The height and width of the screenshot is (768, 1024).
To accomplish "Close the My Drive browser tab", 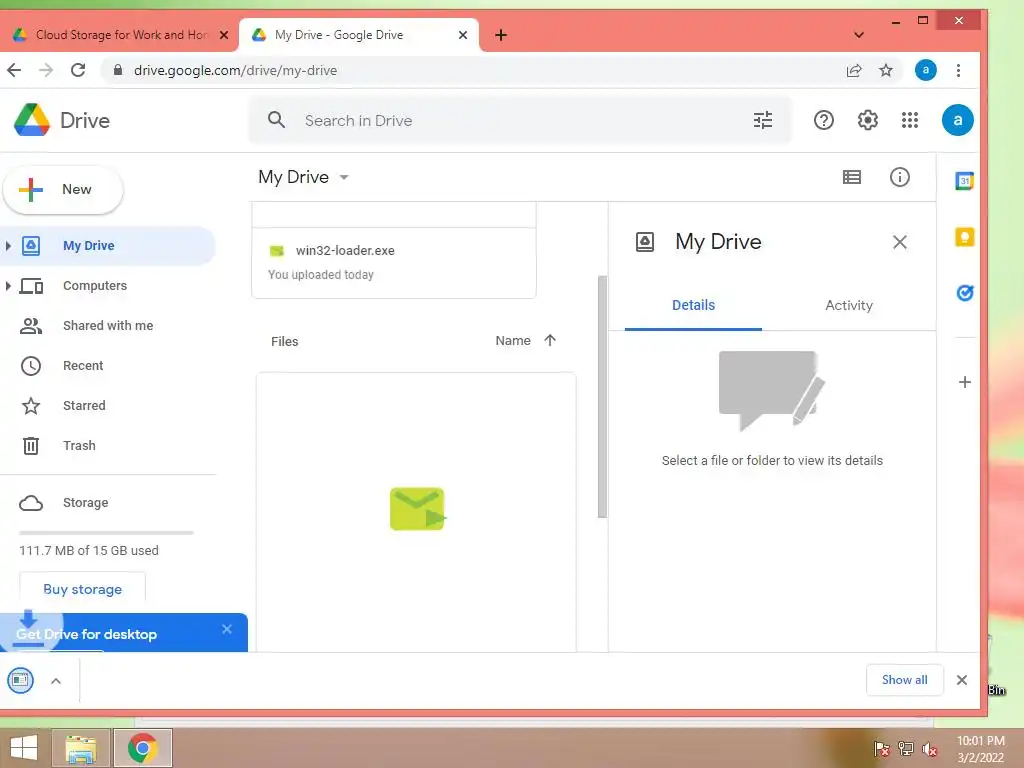I will click(x=463, y=35).
